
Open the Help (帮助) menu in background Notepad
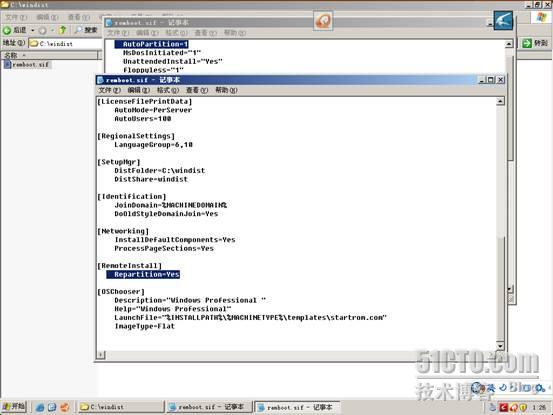[x=235, y=33]
